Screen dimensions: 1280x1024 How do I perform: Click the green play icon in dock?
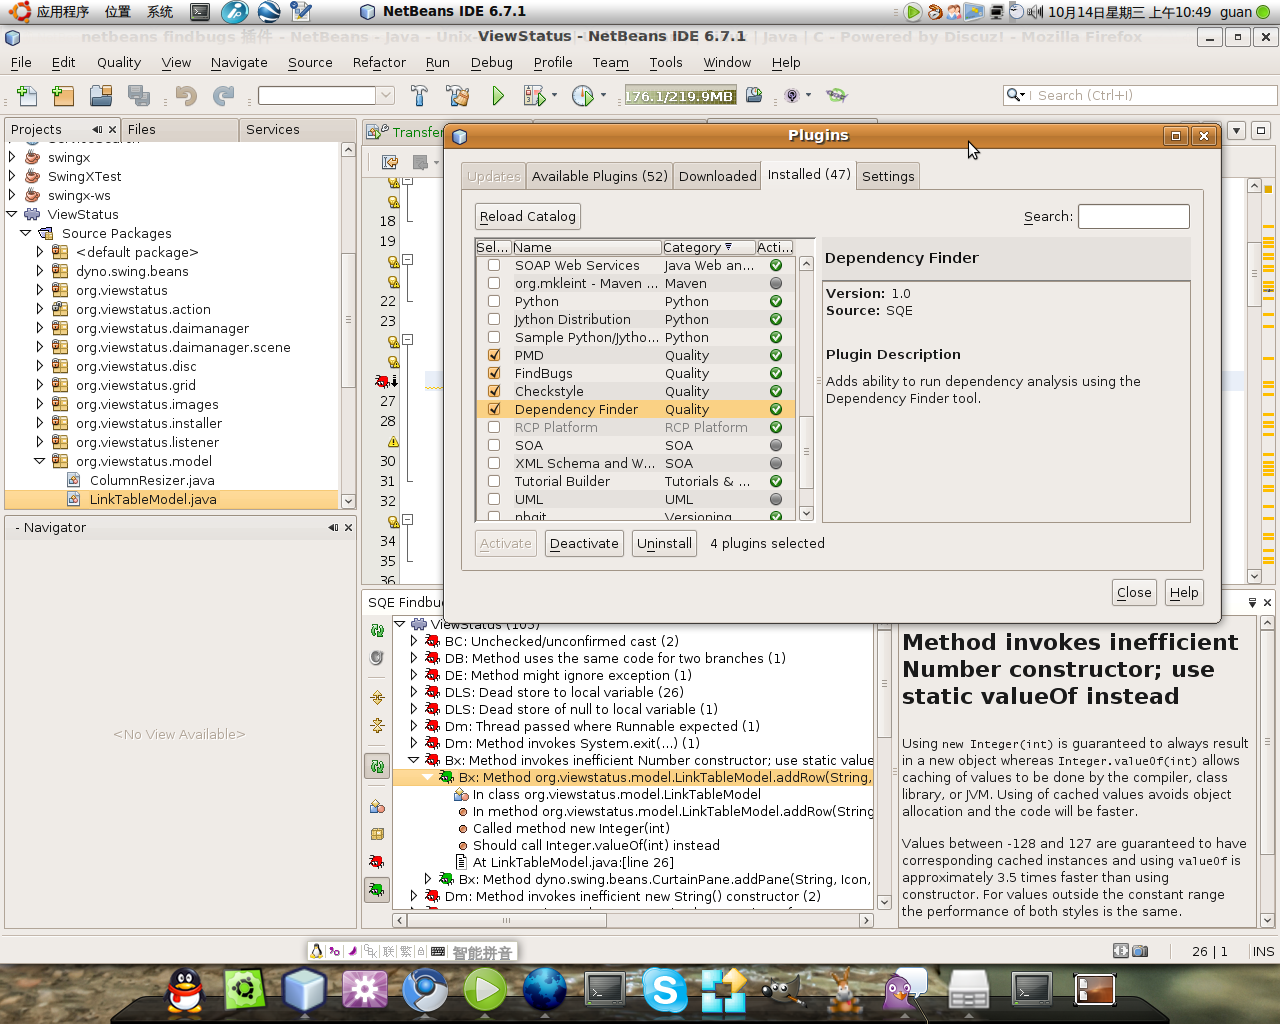click(485, 990)
